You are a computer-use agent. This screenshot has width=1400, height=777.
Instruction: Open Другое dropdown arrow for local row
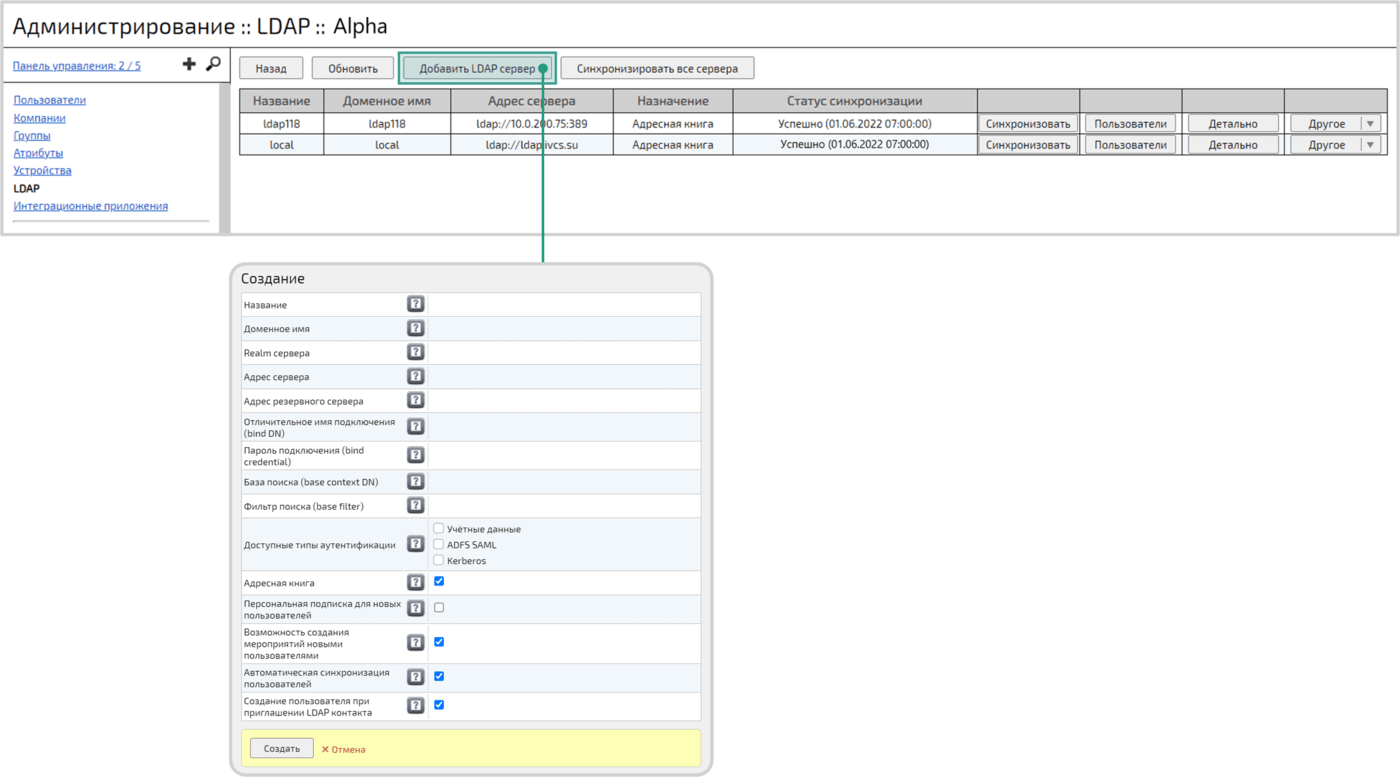[1371, 145]
